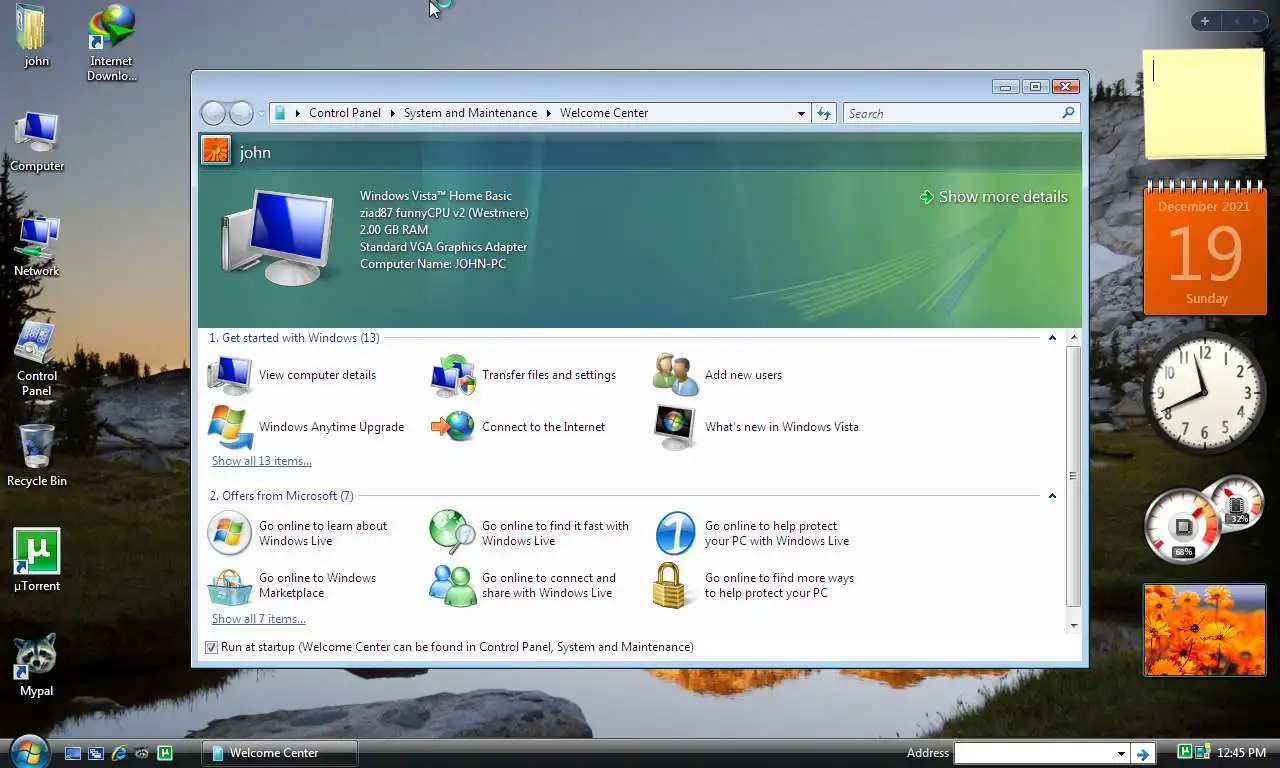Click Show more details link
1280x768 pixels.
tap(994, 197)
